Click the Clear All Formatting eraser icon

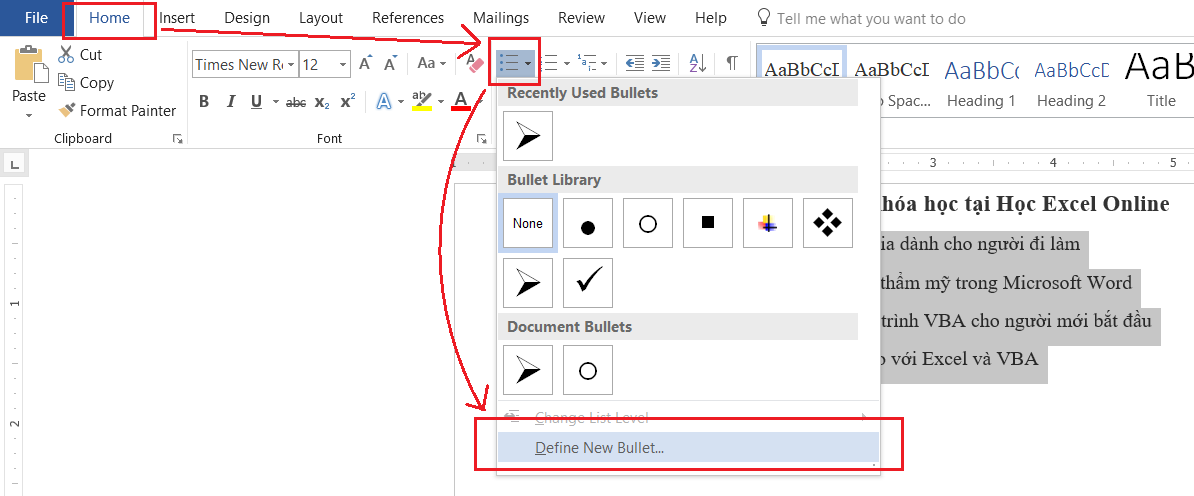[x=474, y=63]
